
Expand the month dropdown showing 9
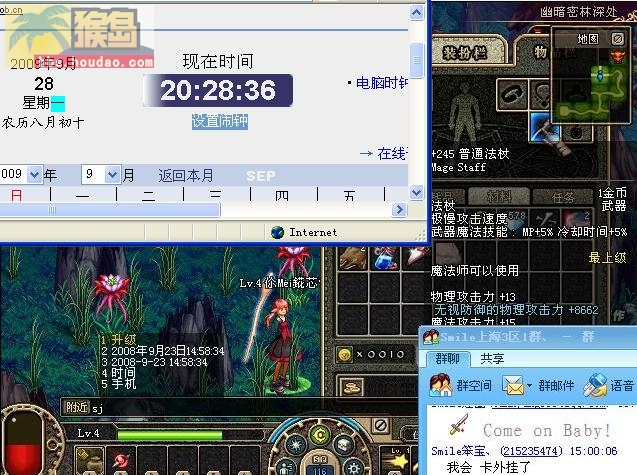(112, 175)
